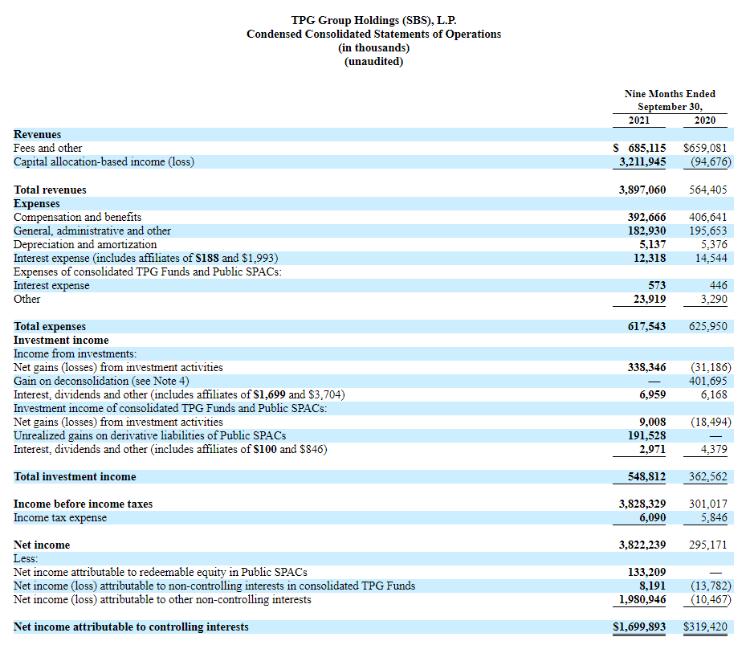
Task: Click the 'Revenues' section label
Action: point(37,134)
